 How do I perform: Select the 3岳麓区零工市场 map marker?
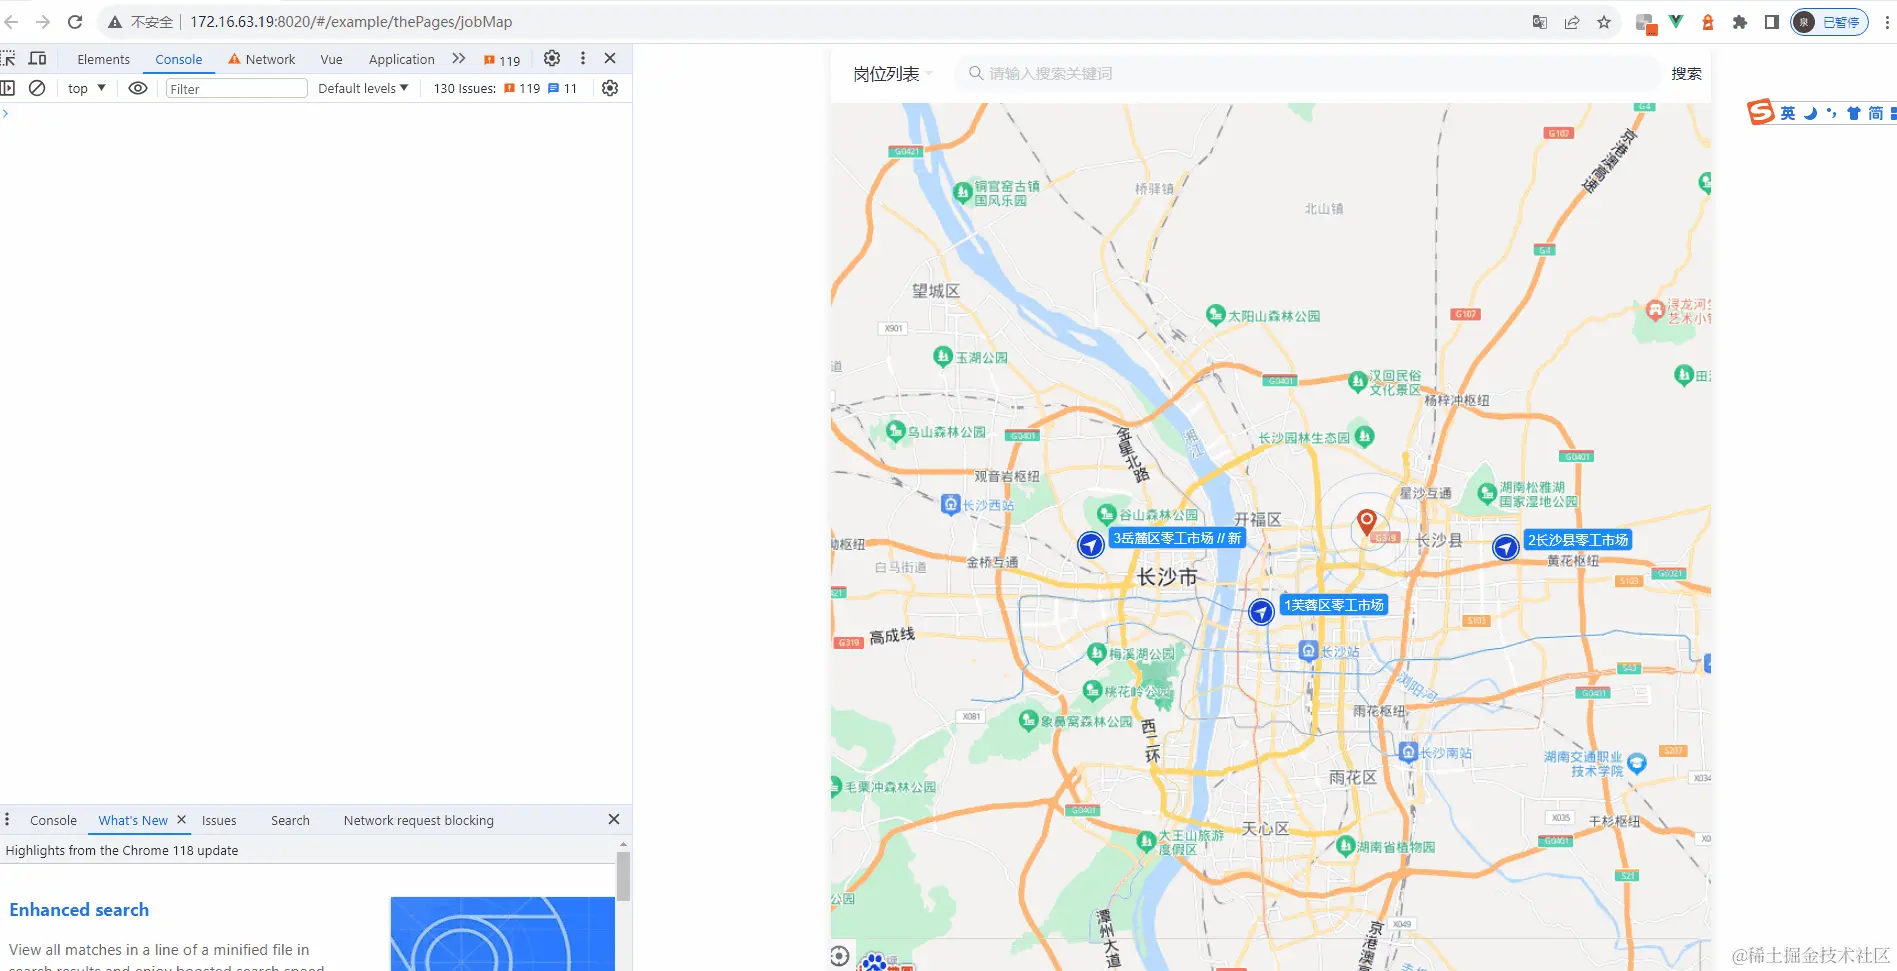click(x=1091, y=545)
